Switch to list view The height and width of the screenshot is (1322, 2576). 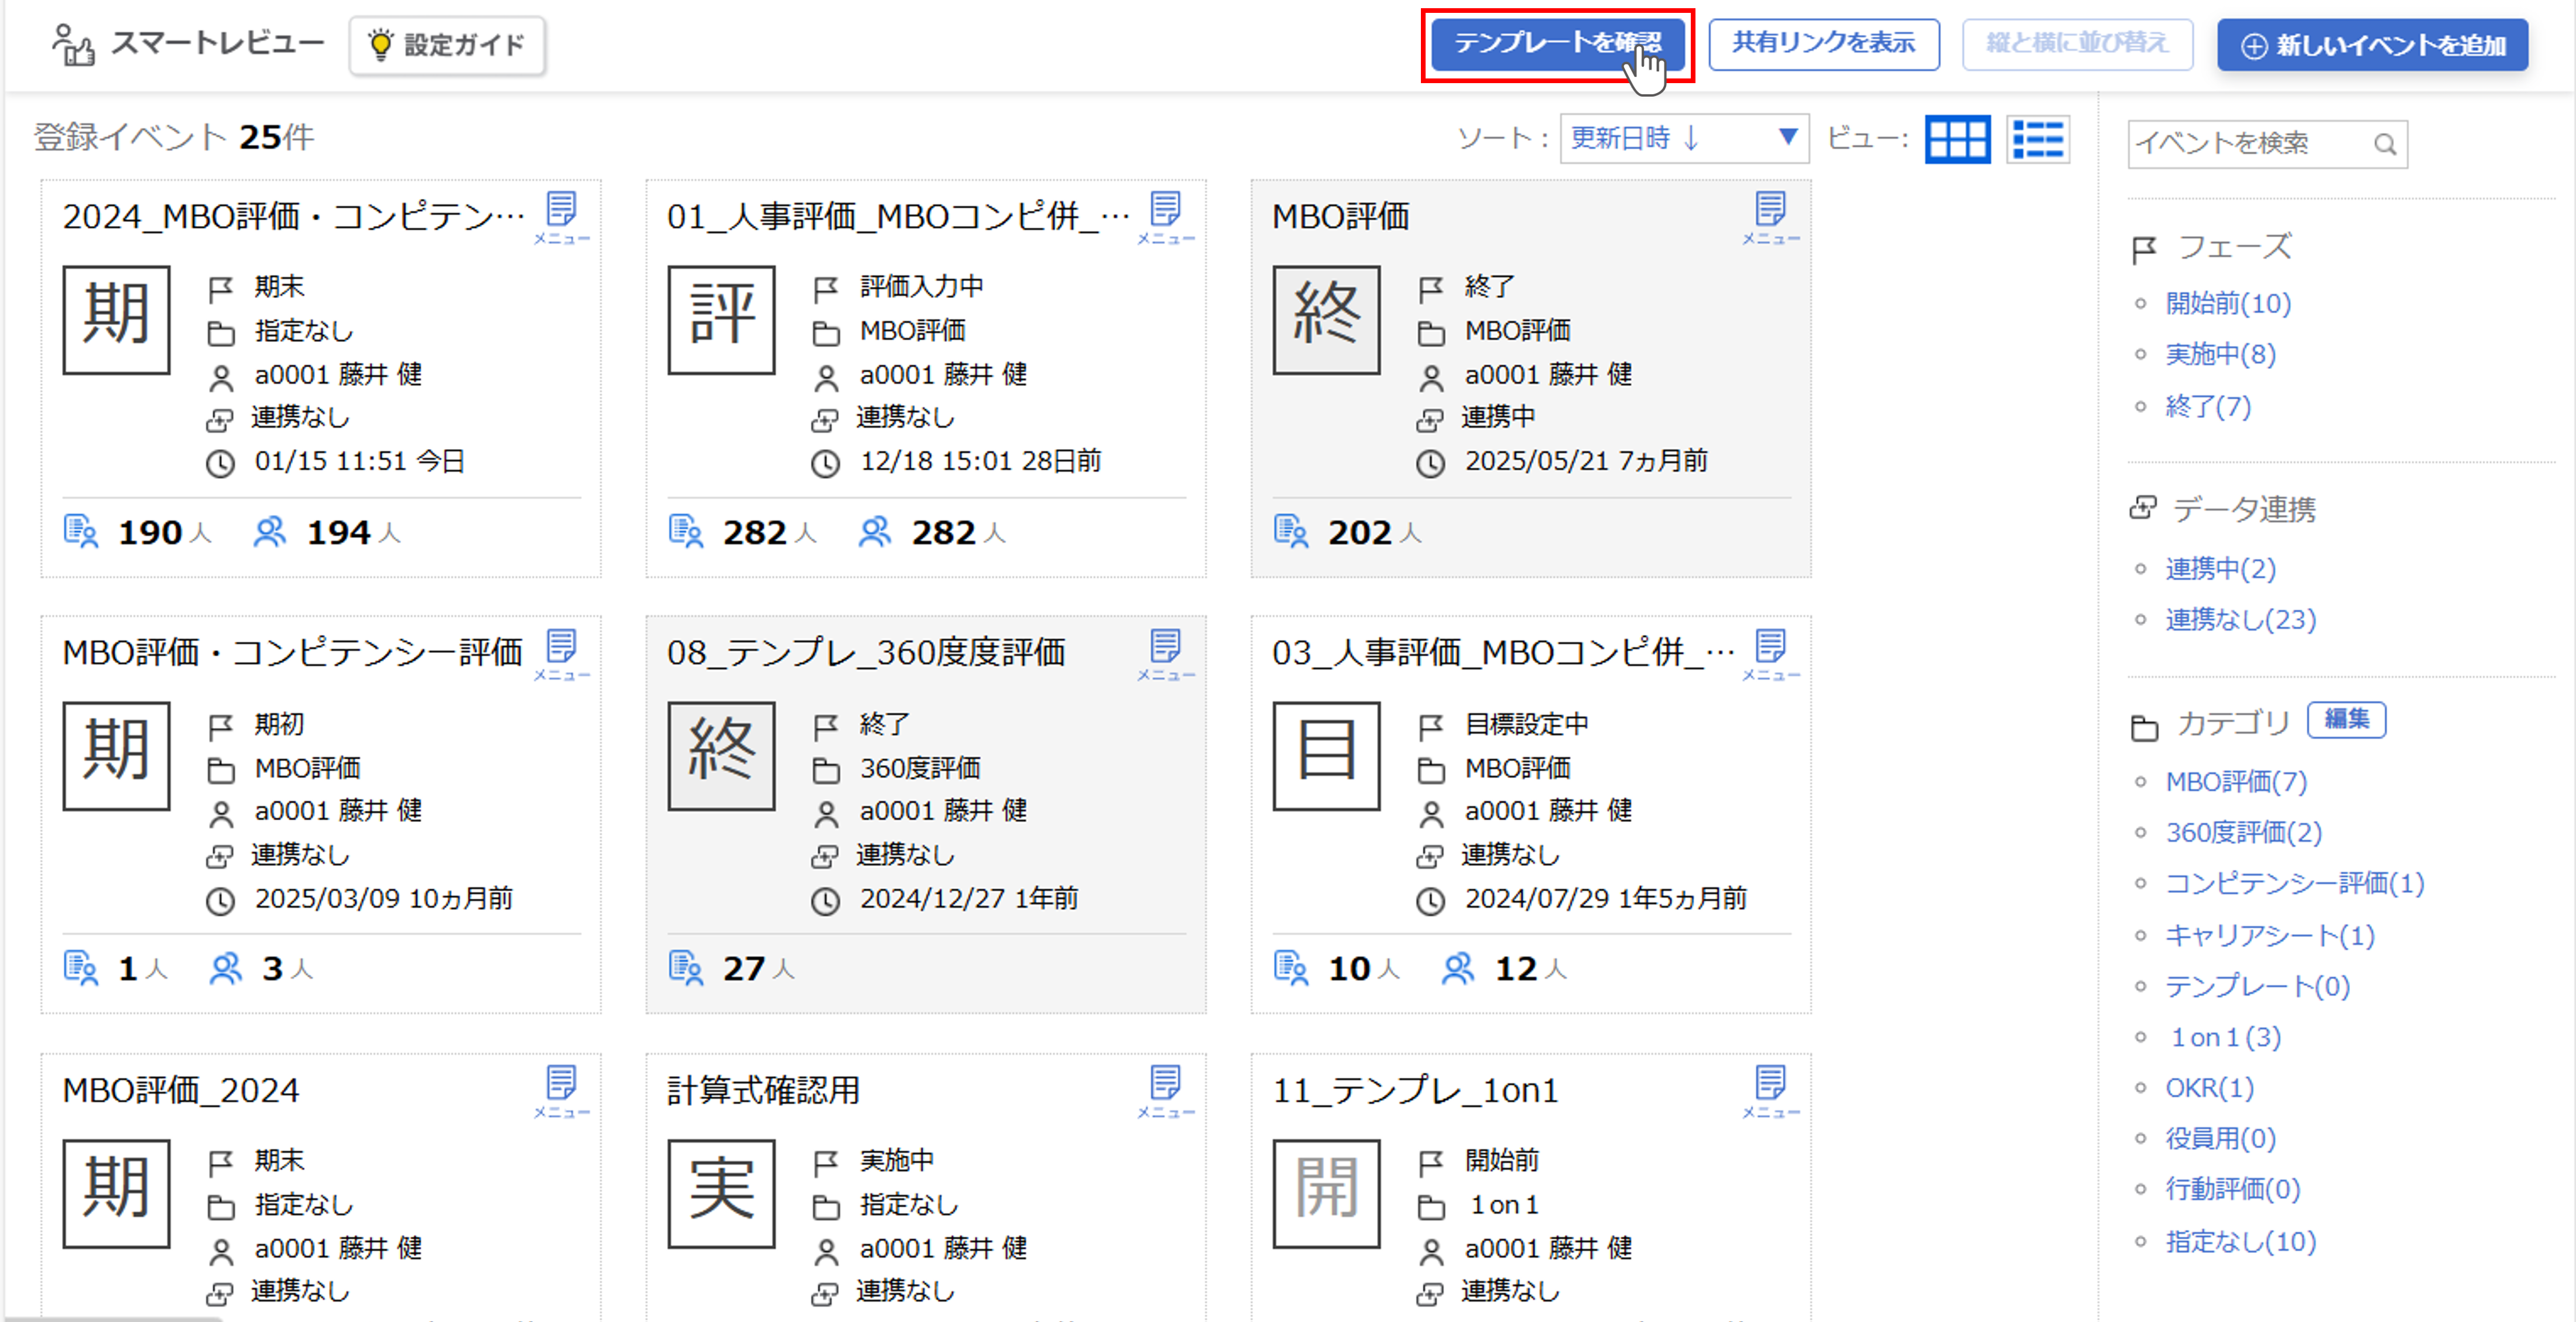coord(2037,139)
